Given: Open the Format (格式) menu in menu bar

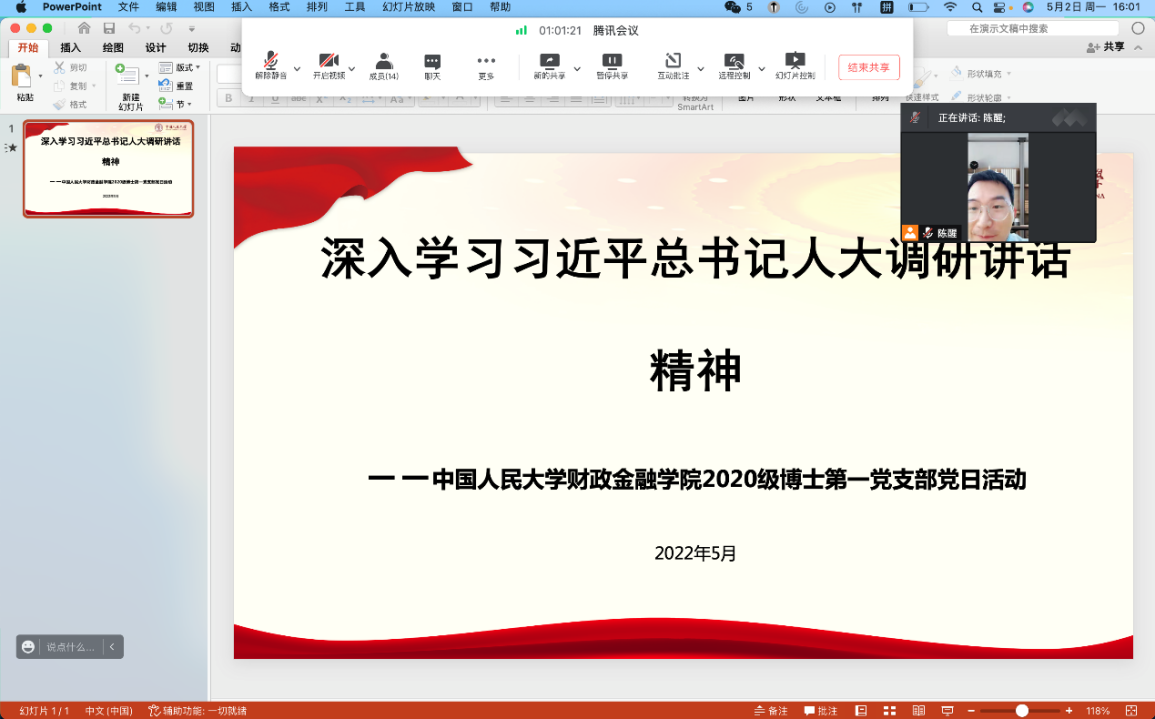Looking at the screenshot, I should [x=279, y=7].
